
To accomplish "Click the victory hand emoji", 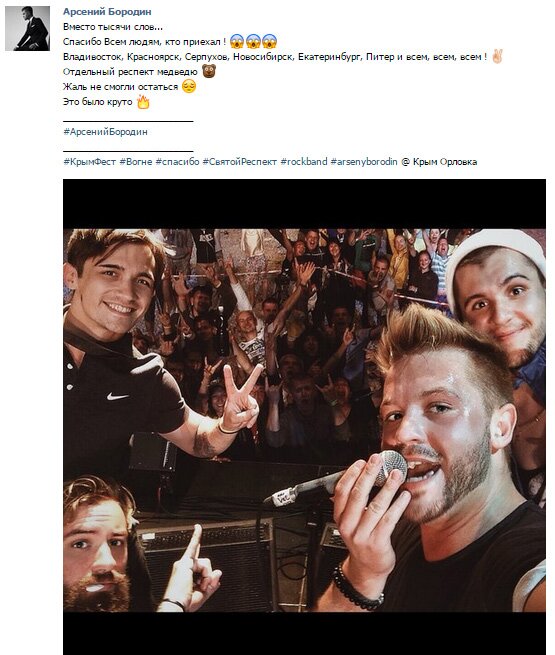I will [x=497, y=56].
